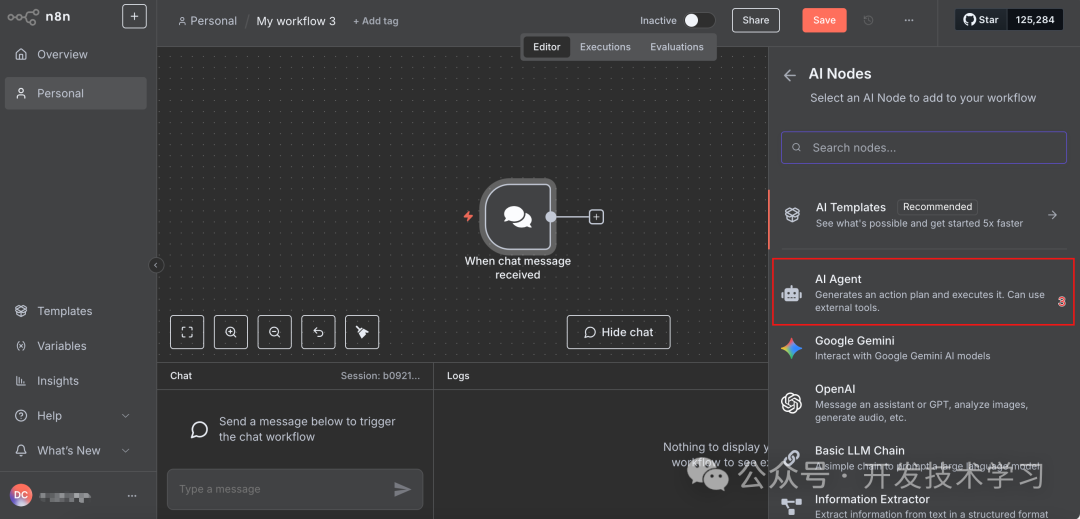Click the Personal breadcrumb link

point(207,21)
